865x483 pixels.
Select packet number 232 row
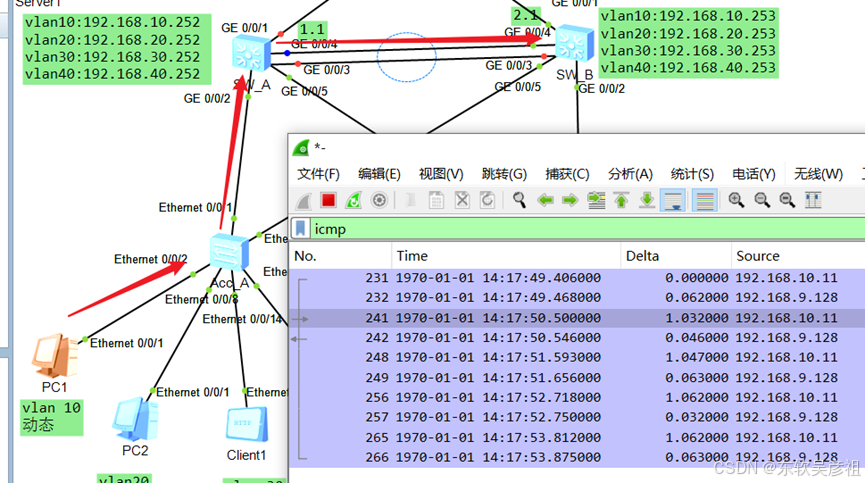577,298
